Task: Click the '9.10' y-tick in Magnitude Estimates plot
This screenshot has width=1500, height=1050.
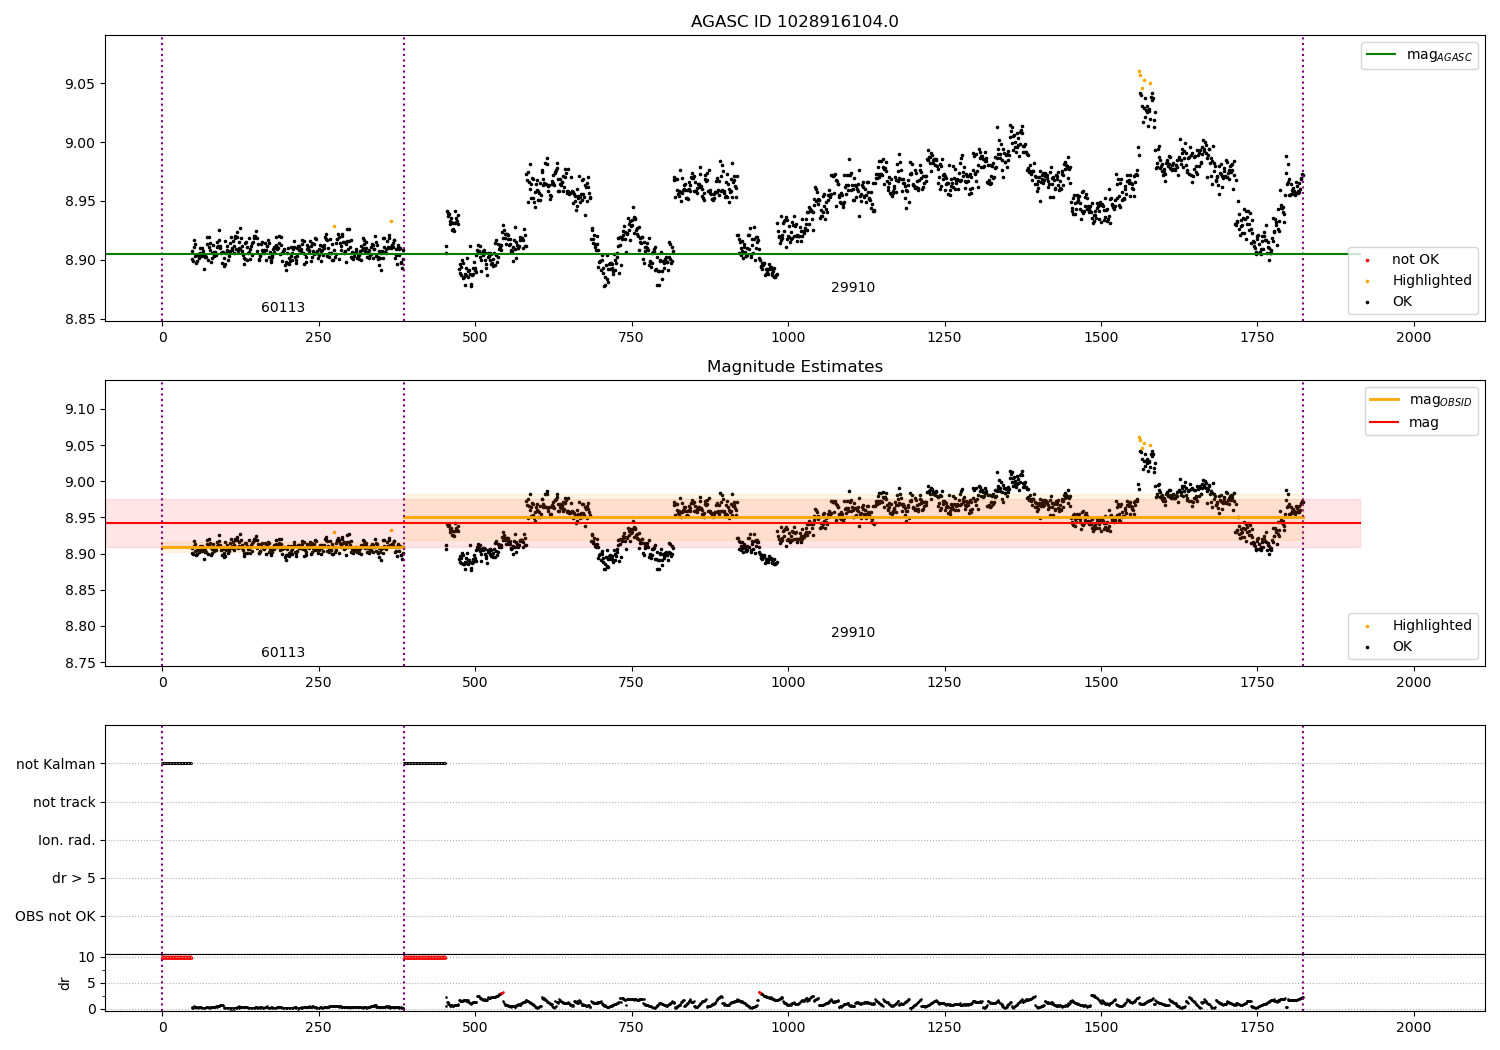Action: point(79,409)
